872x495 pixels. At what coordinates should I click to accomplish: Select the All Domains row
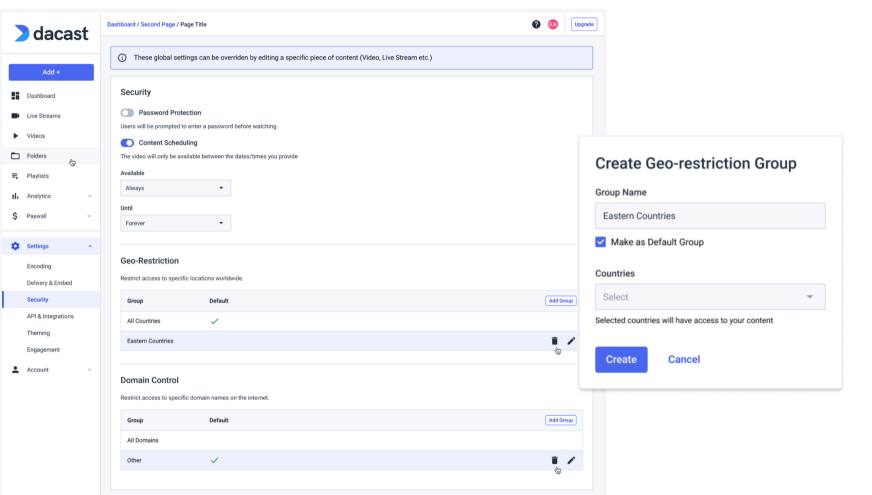351,440
